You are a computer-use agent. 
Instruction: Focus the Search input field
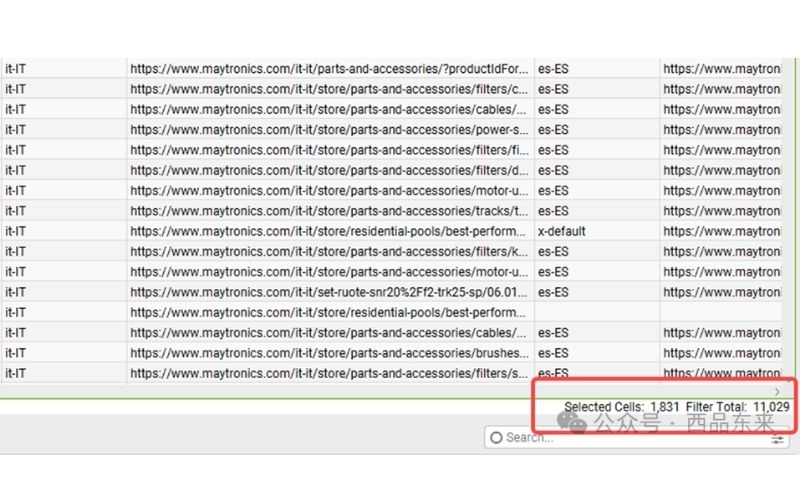(637, 438)
